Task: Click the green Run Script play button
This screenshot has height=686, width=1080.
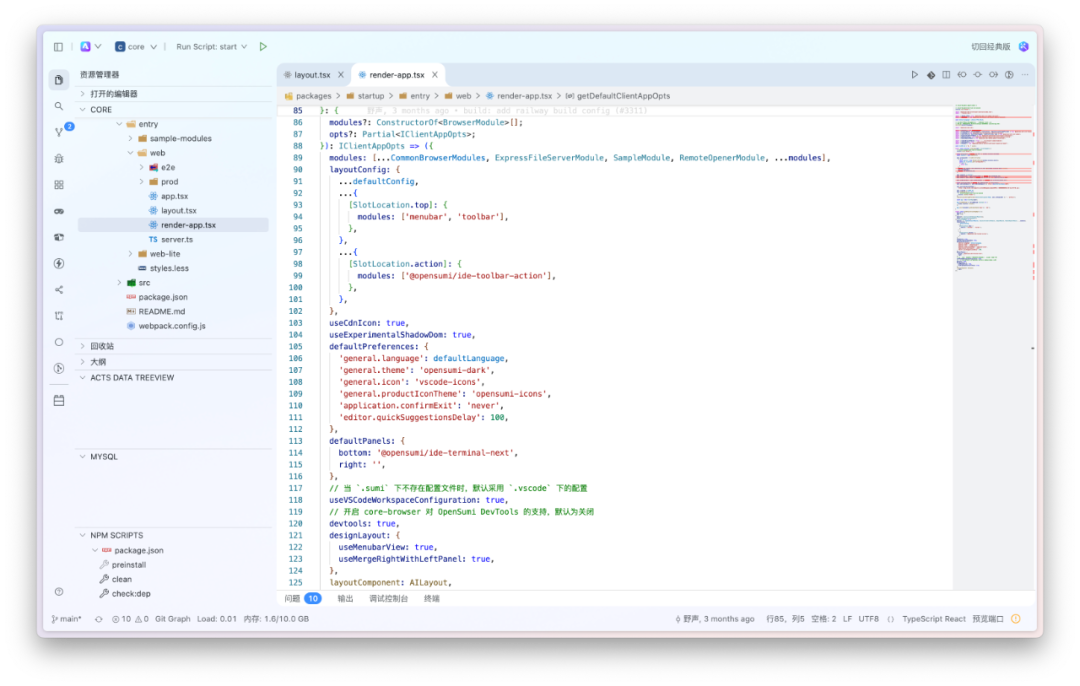Action: (263, 47)
